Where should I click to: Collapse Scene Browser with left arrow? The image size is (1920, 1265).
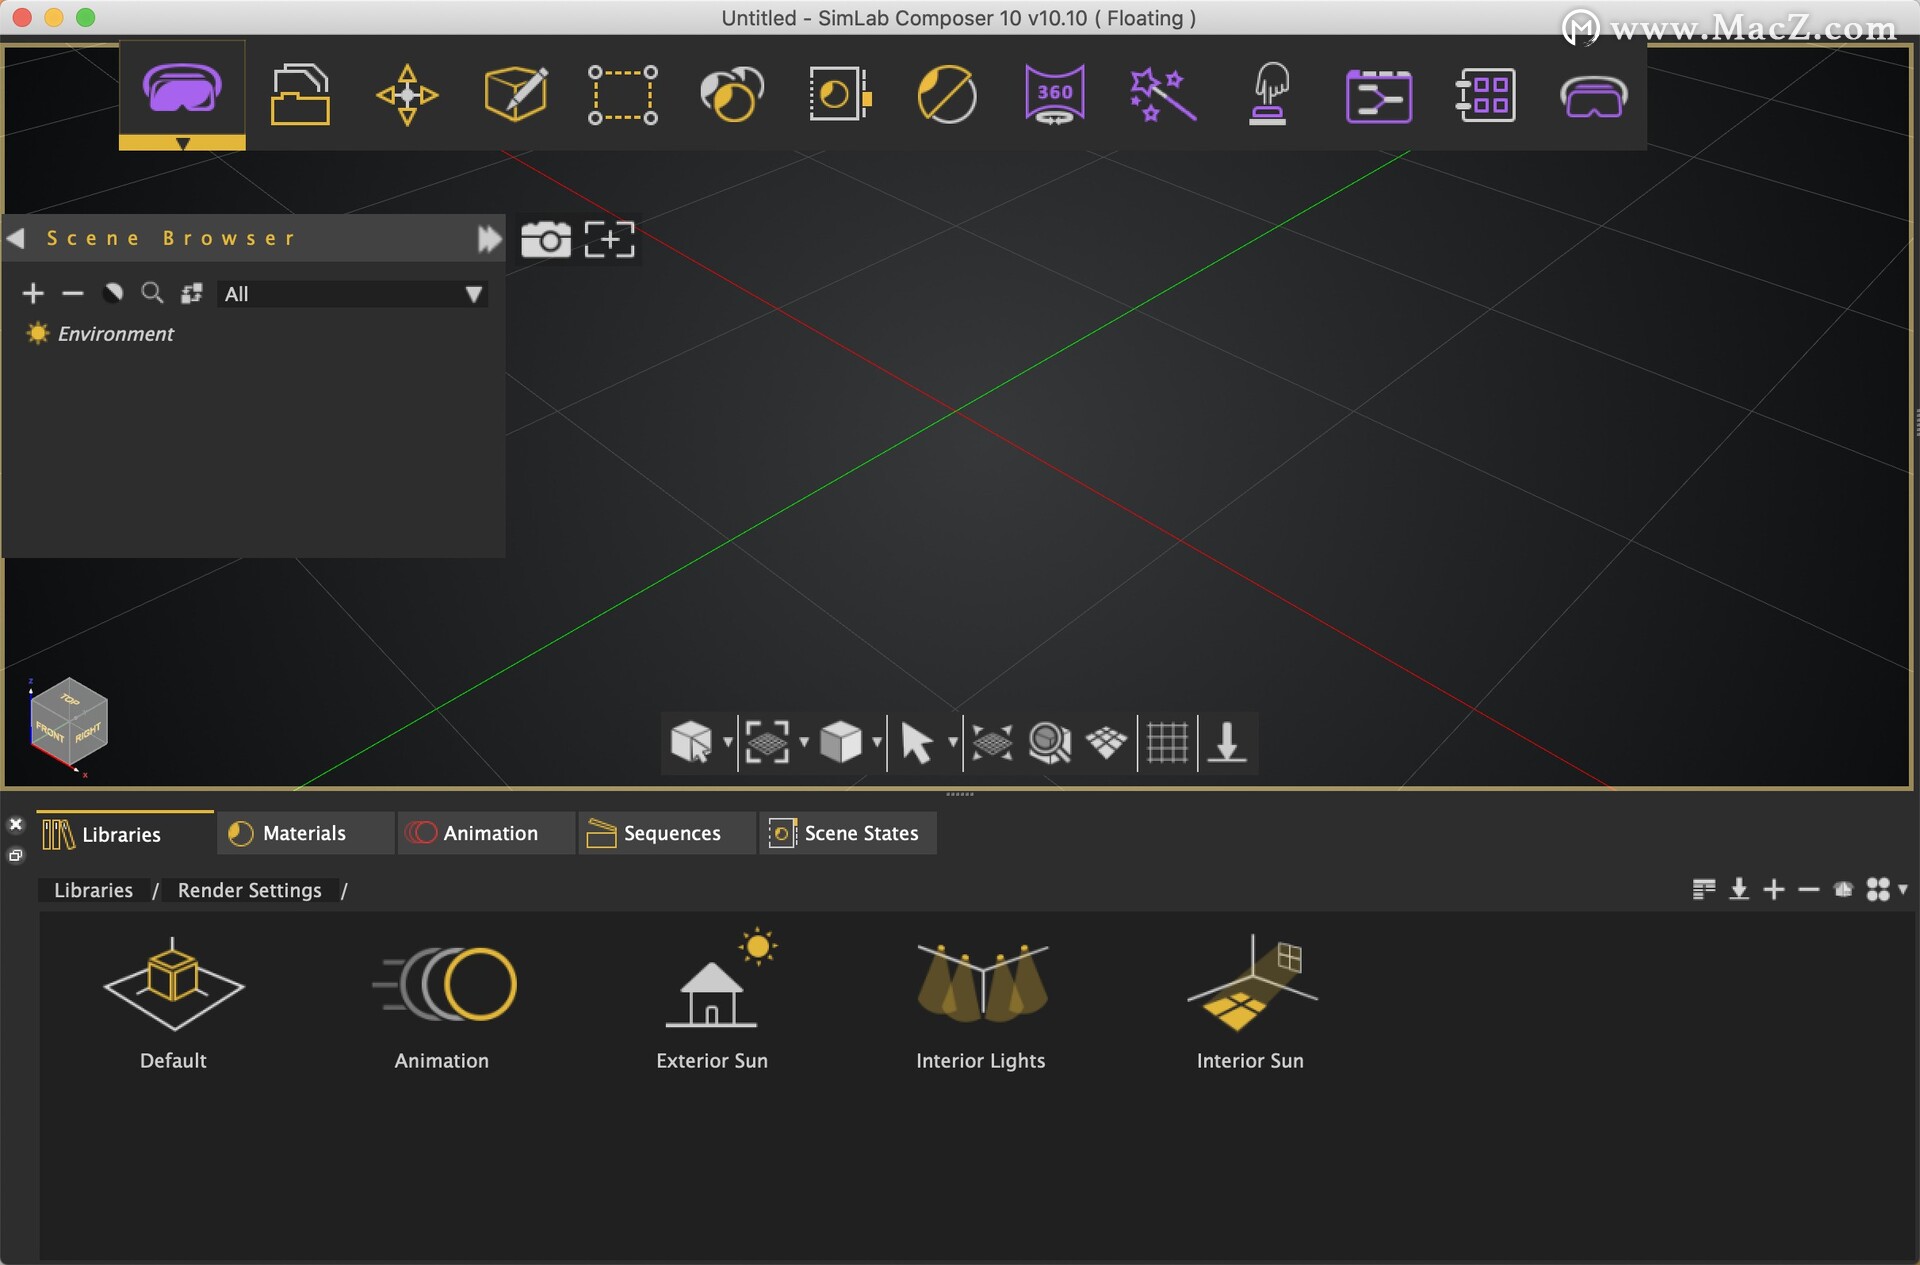pos(16,238)
